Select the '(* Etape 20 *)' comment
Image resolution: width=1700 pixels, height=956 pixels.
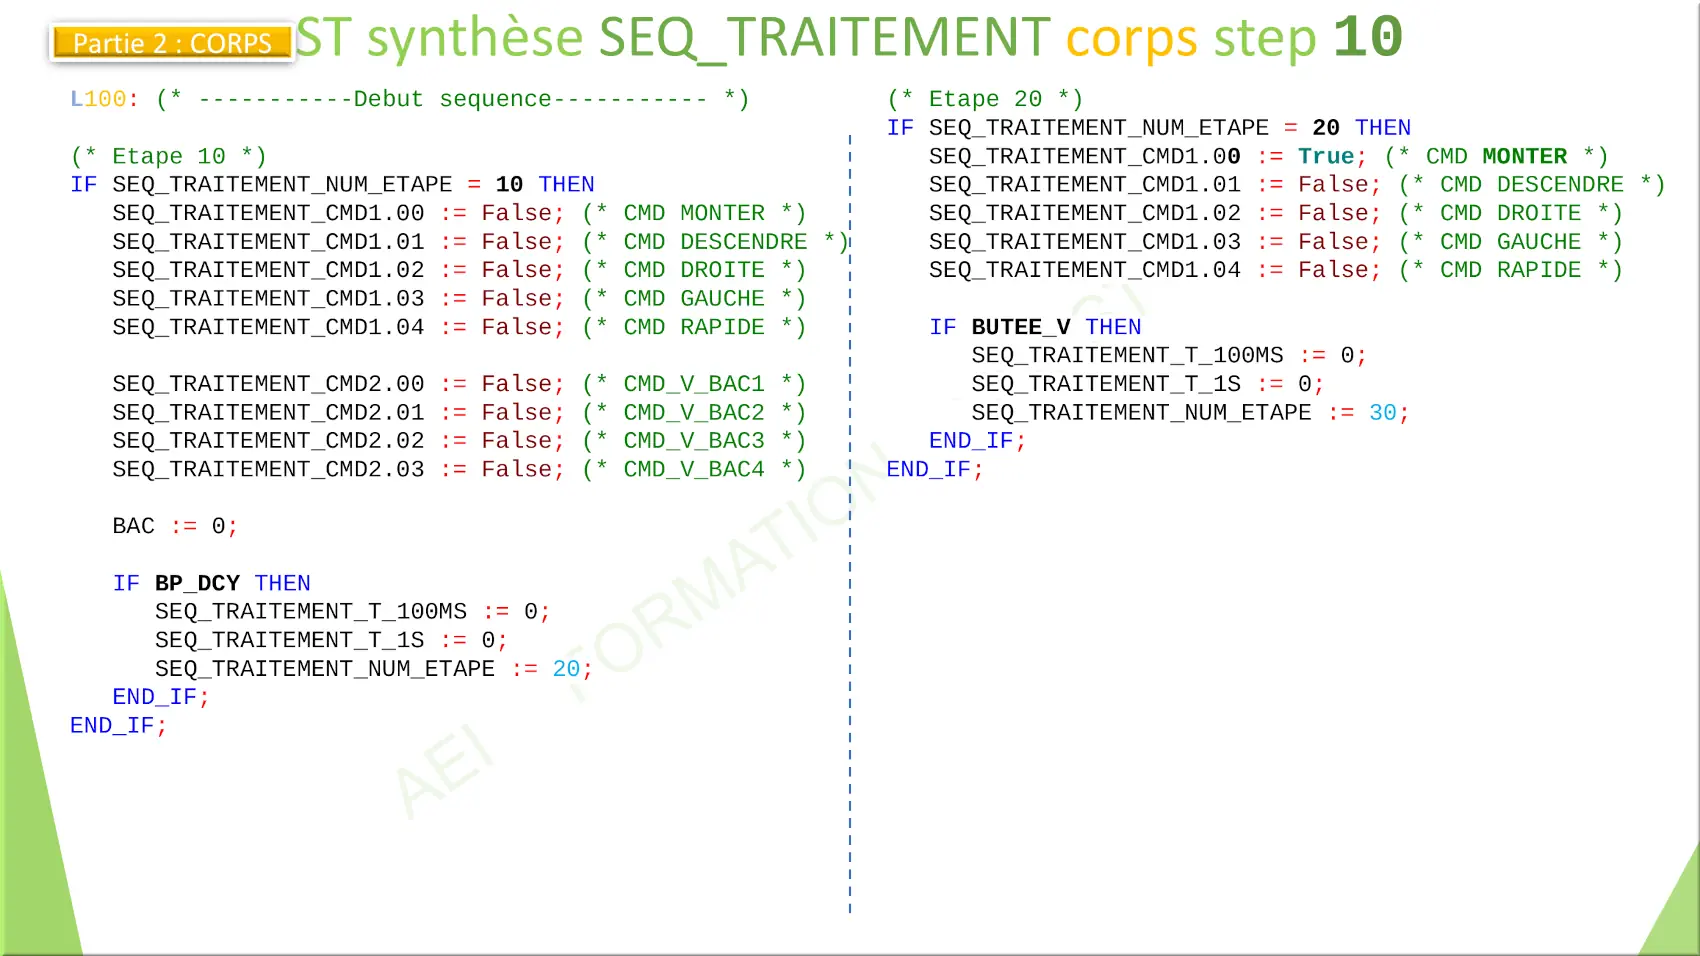pyautogui.click(x=985, y=99)
